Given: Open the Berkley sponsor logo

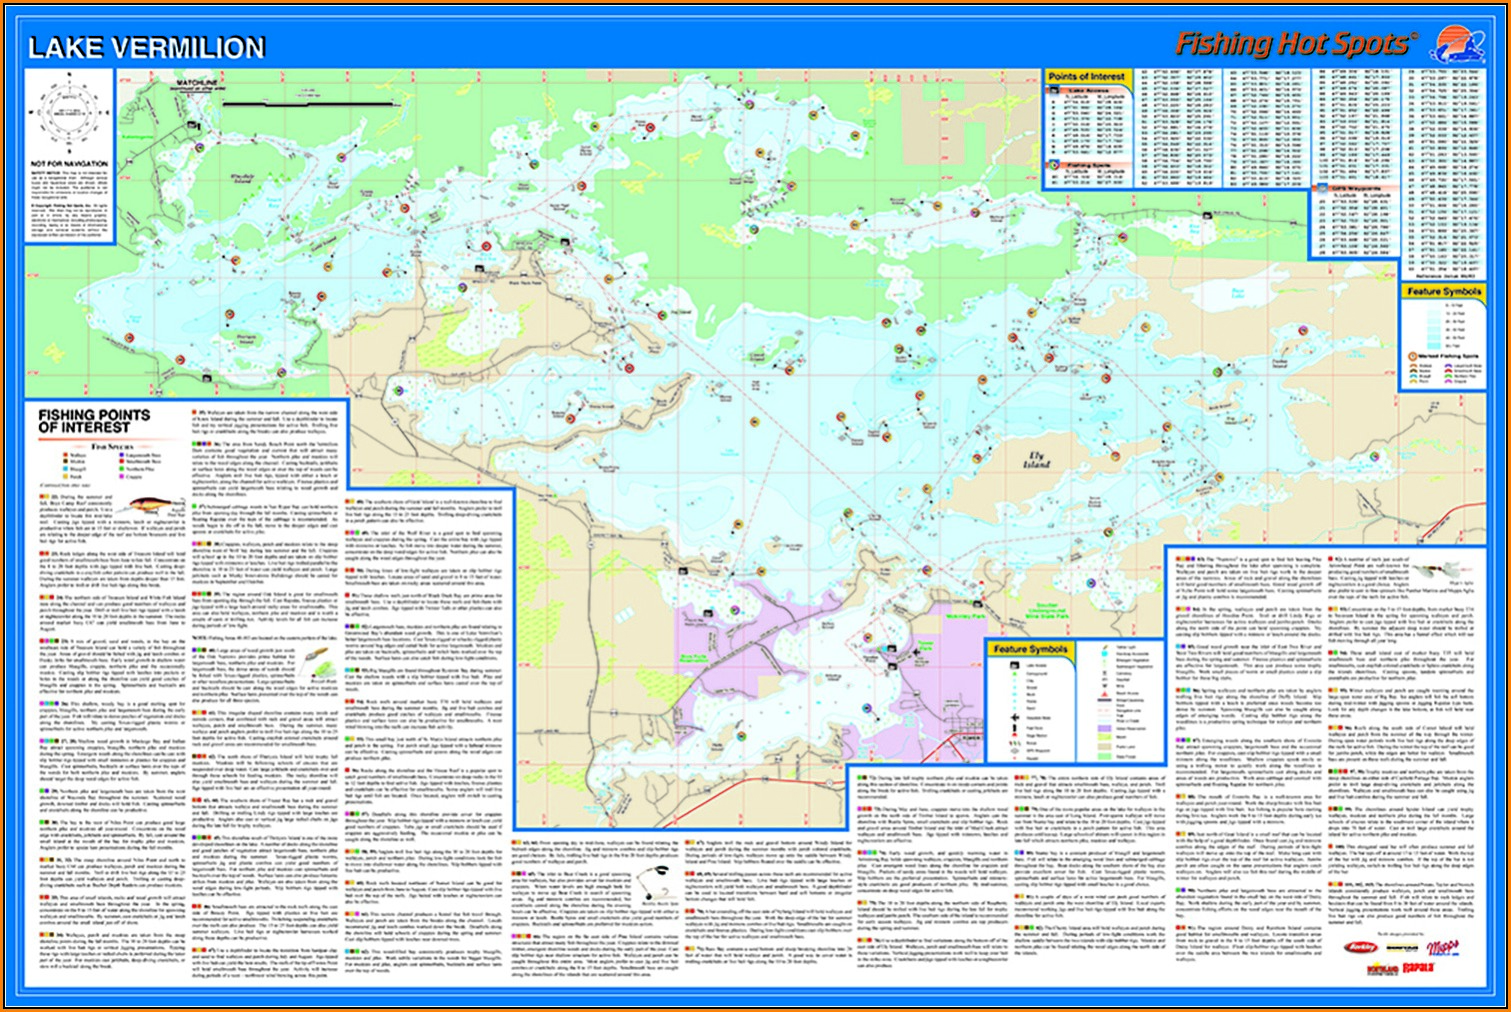Looking at the screenshot, I should click(1362, 946).
